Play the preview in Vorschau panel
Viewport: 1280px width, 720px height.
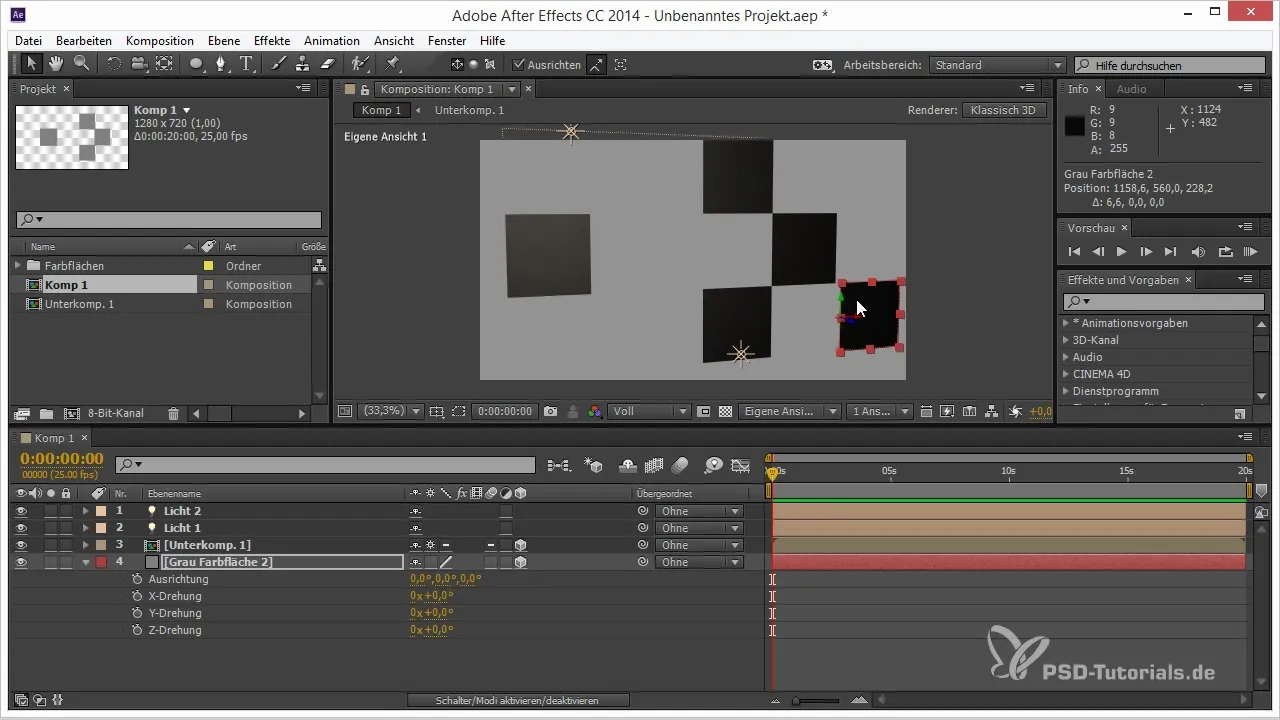click(x=1122, y=251)
